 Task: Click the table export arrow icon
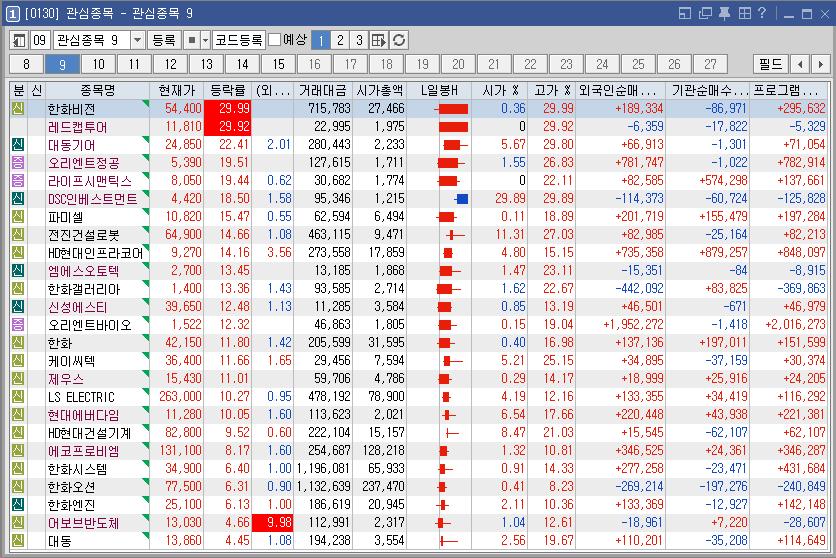pos(379,41)
